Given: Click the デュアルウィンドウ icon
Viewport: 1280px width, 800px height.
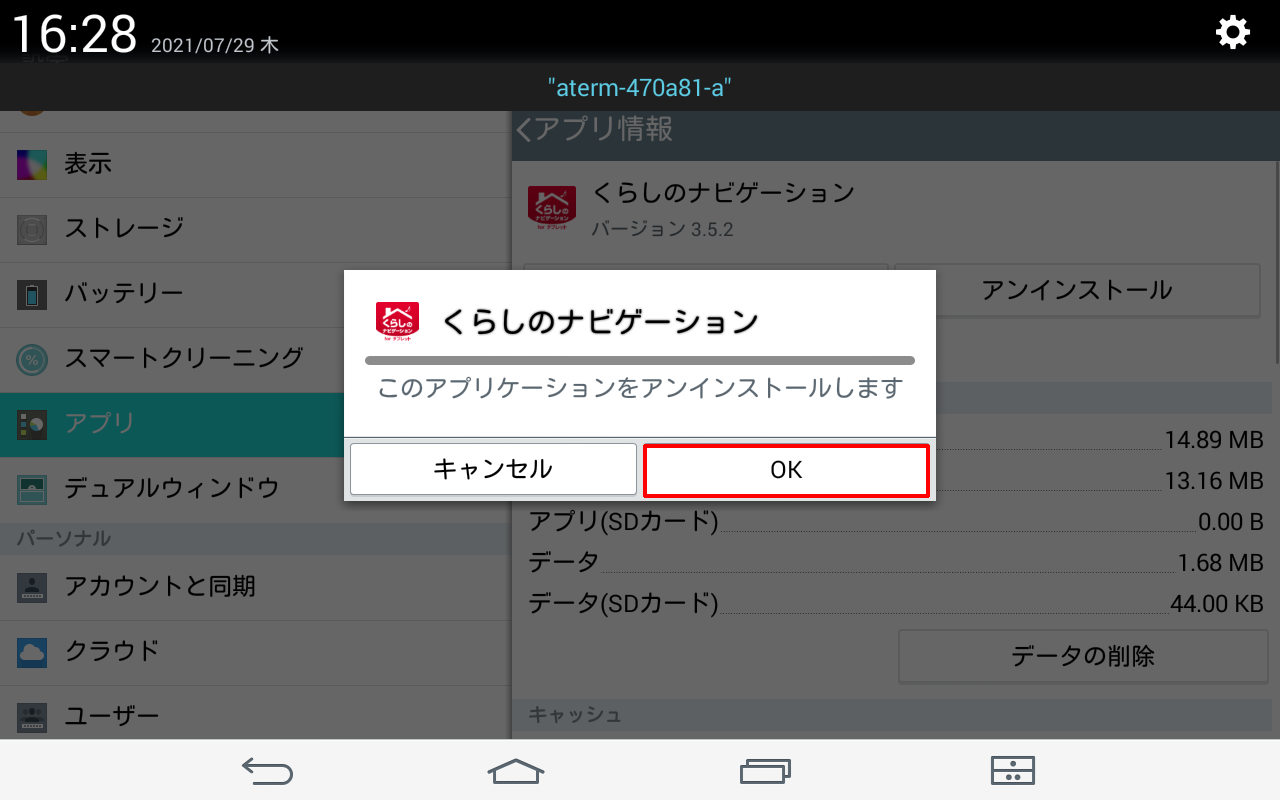Looking at the screenshot, I should [x=32, y=490].
